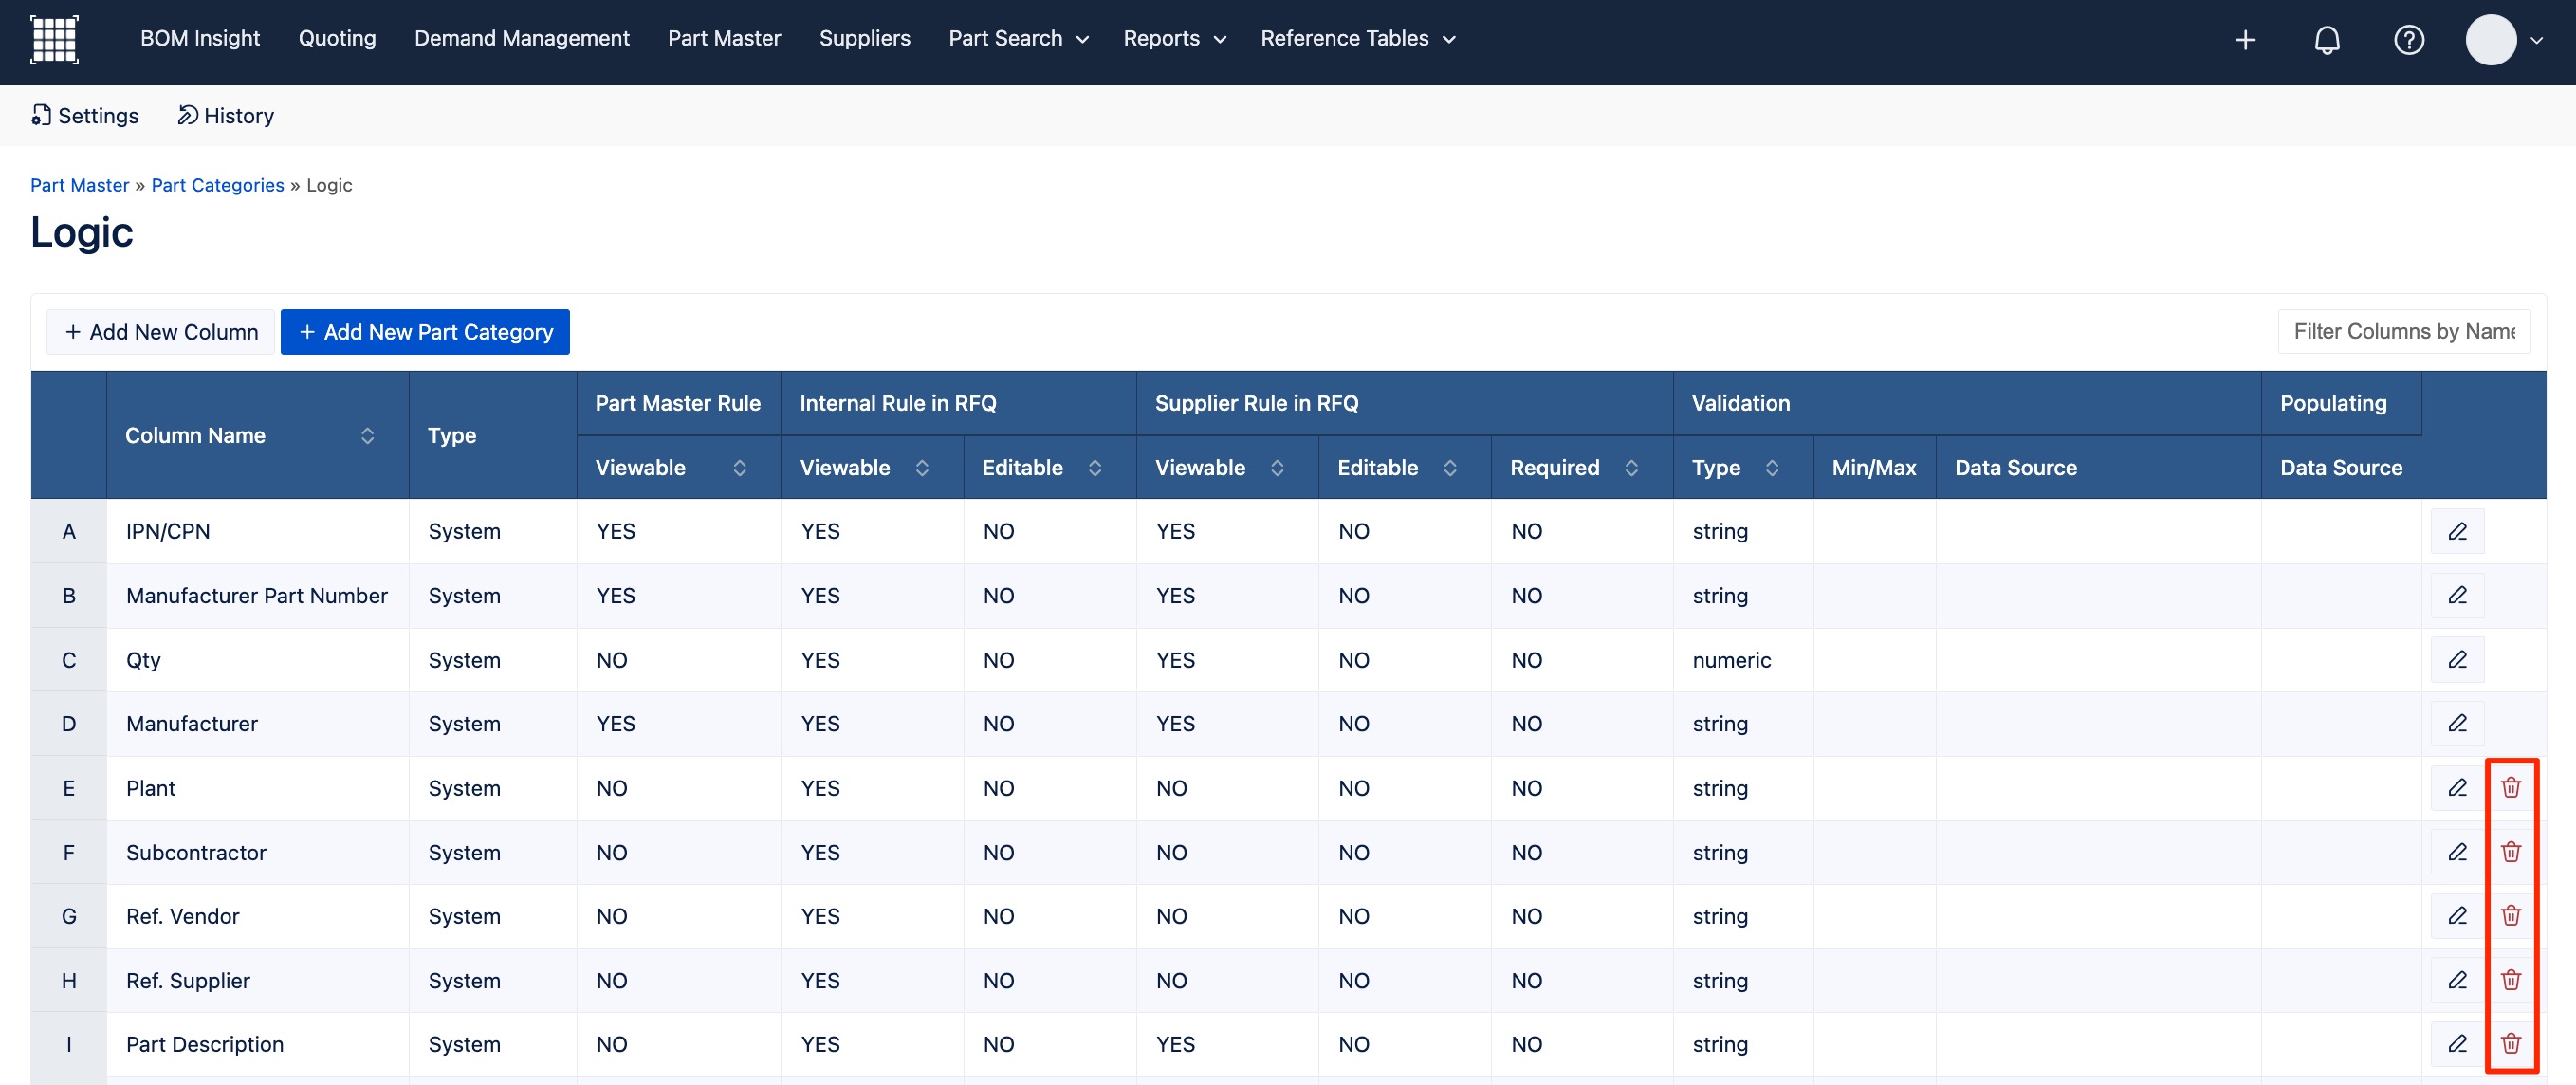Sort Part Master Rule Viewable column
Image resolution: width=2576 pixels, height=1085 pixels.
tap(739, 468)
